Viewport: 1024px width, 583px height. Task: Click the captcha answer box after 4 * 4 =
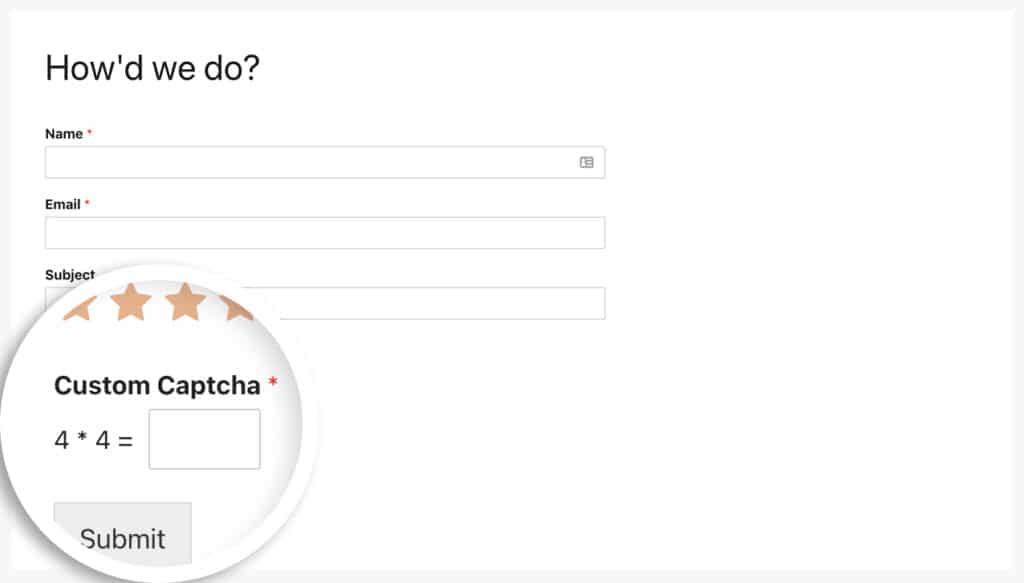click(x=204, y=439)
